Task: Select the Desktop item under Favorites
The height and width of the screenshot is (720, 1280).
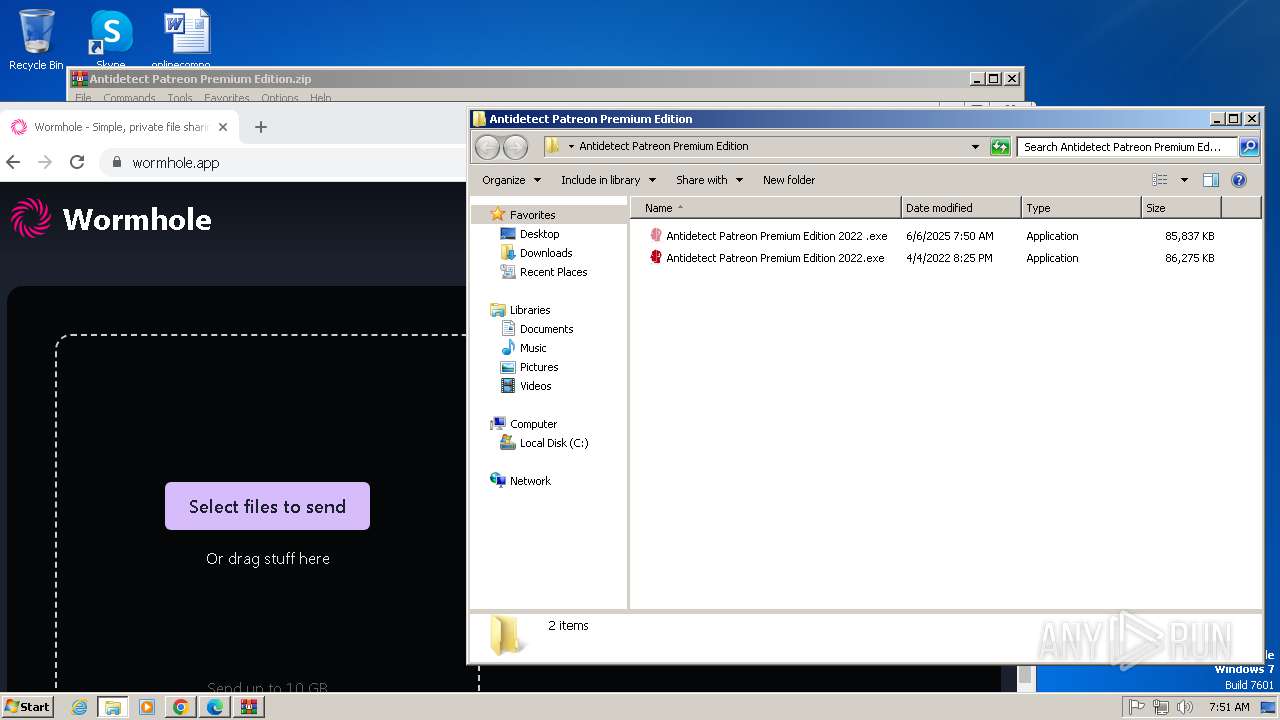Action: click(x=539, y=234)
